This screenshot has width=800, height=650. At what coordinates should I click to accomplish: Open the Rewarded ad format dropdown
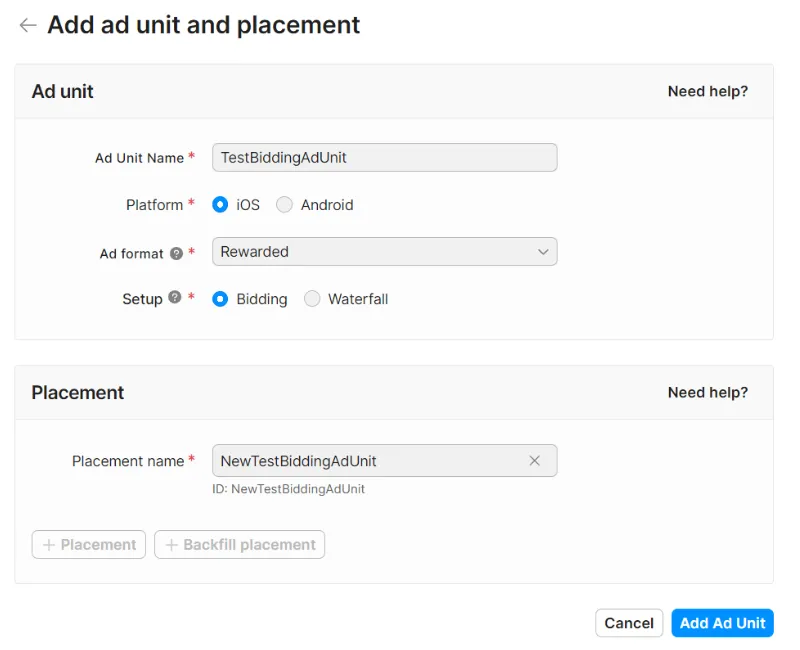(x=384, y=252)
